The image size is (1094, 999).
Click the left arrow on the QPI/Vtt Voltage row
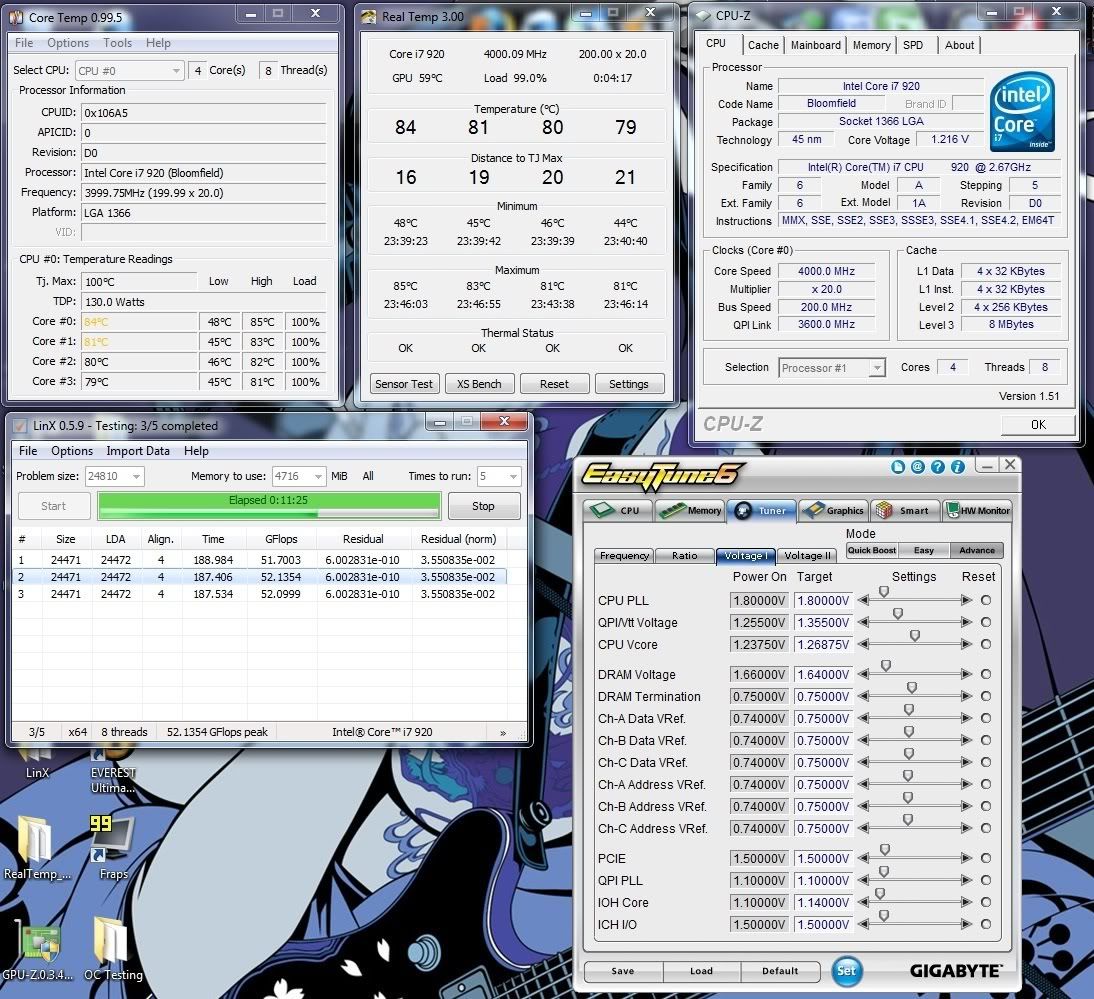pyautogui.click(x=864, y=622)
